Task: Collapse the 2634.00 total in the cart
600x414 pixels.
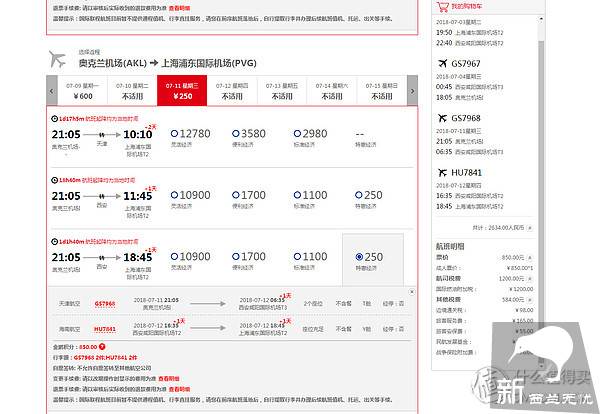Action: point(530,228)
